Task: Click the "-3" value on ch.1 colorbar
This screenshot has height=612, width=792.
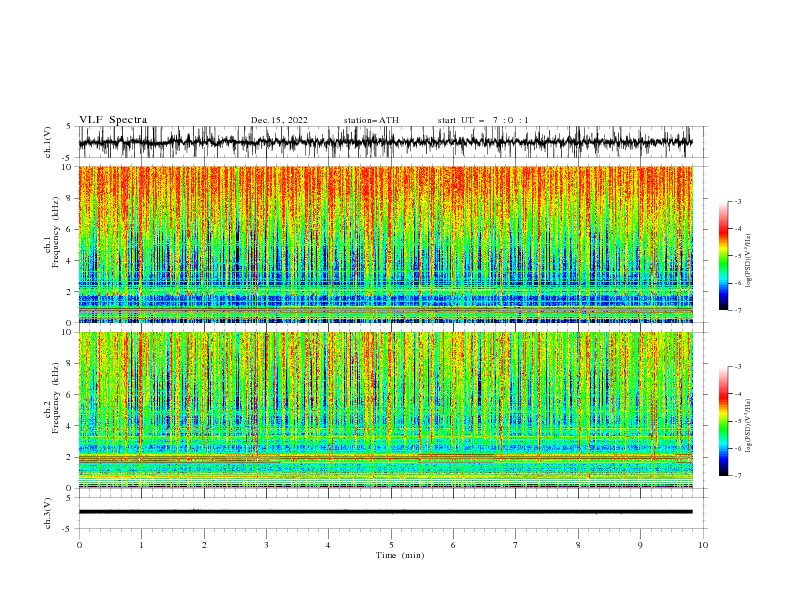Action: click(x=737, y=201)
